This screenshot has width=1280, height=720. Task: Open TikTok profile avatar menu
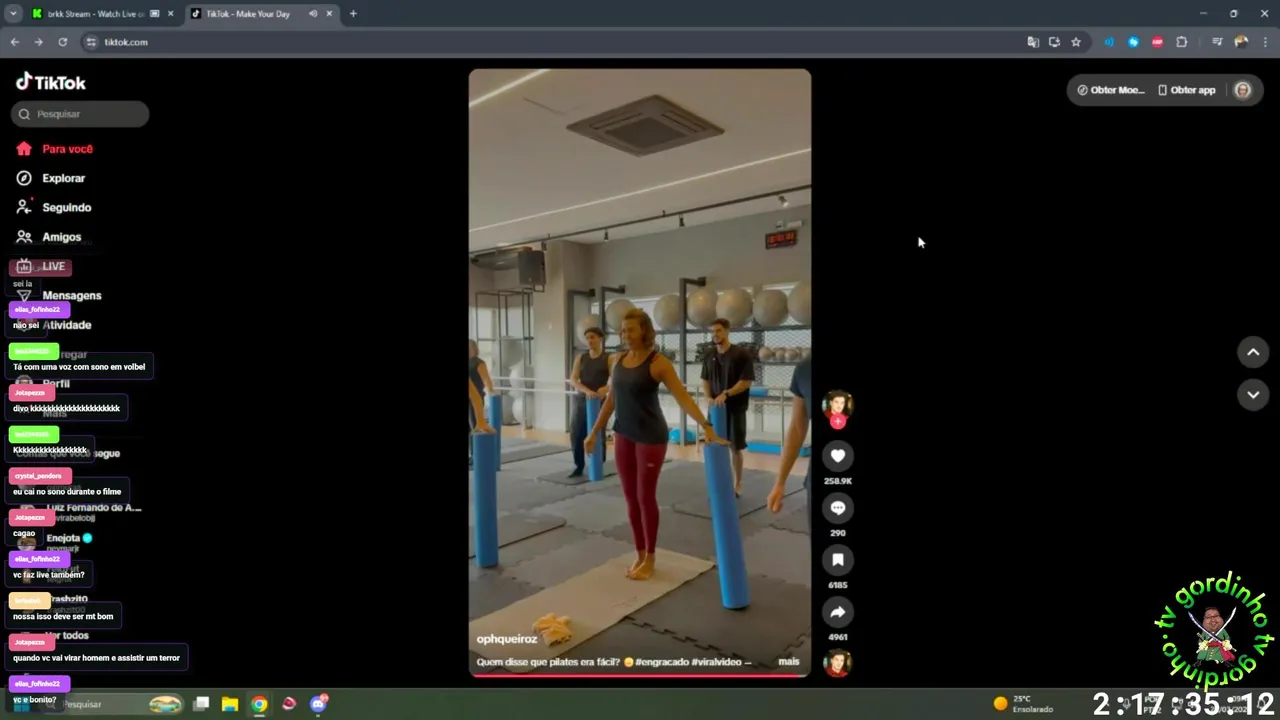tap(1242, 90)
